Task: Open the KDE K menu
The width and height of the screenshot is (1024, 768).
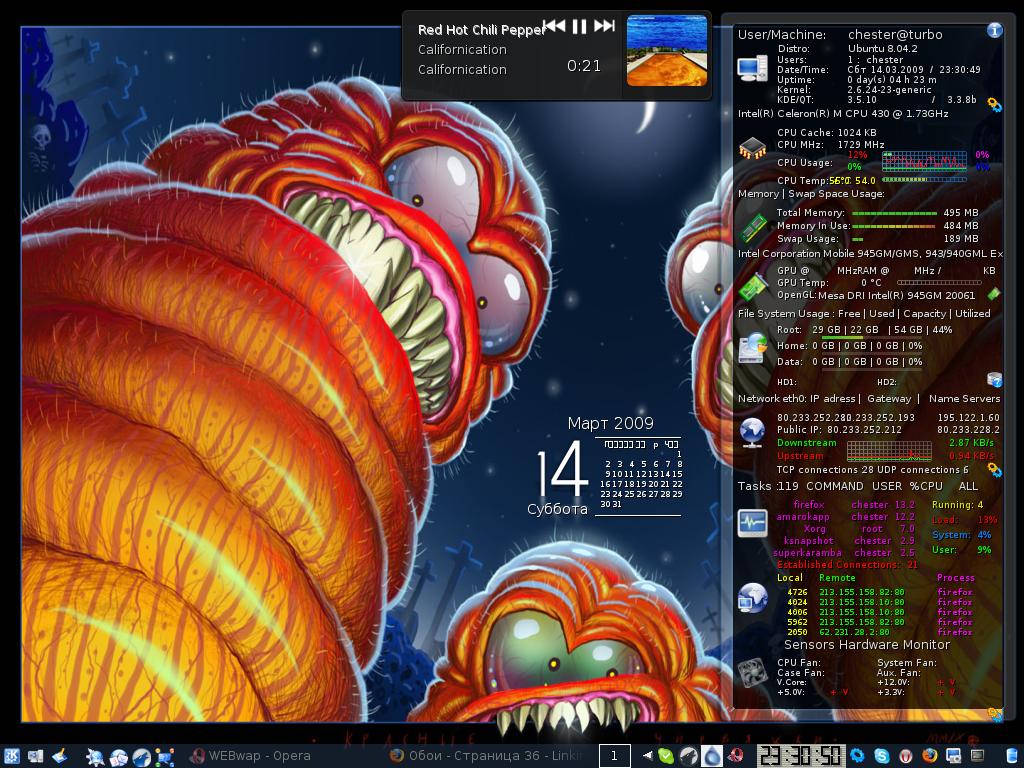Action: [12, 756]
